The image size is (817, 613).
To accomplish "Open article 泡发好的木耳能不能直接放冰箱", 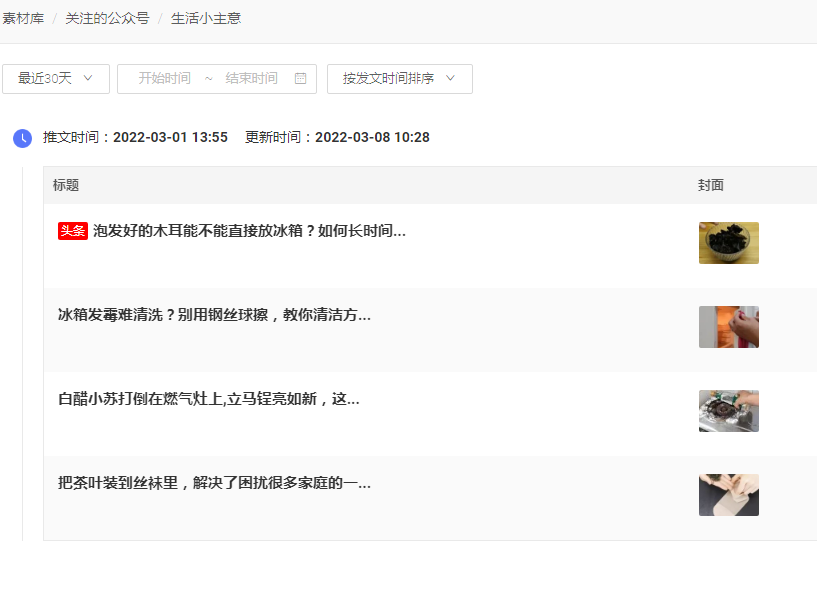I will (249, 231).
